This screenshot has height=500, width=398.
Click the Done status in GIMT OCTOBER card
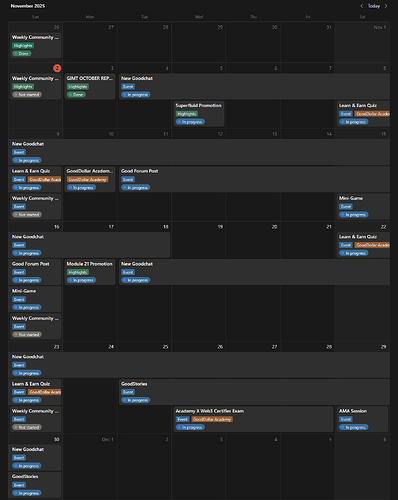coord(76,95)
